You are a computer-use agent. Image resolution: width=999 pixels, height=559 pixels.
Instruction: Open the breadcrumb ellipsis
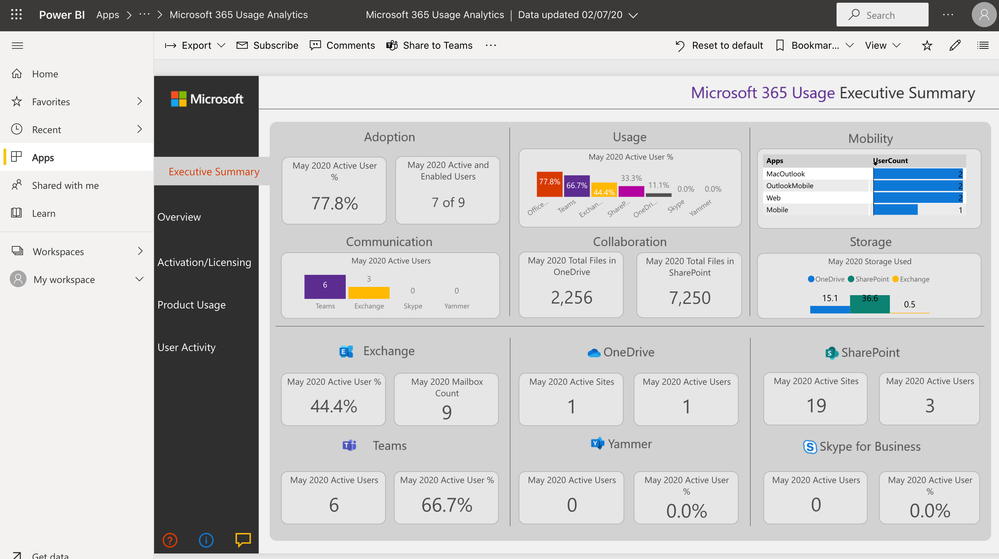[x=145, y=15]
